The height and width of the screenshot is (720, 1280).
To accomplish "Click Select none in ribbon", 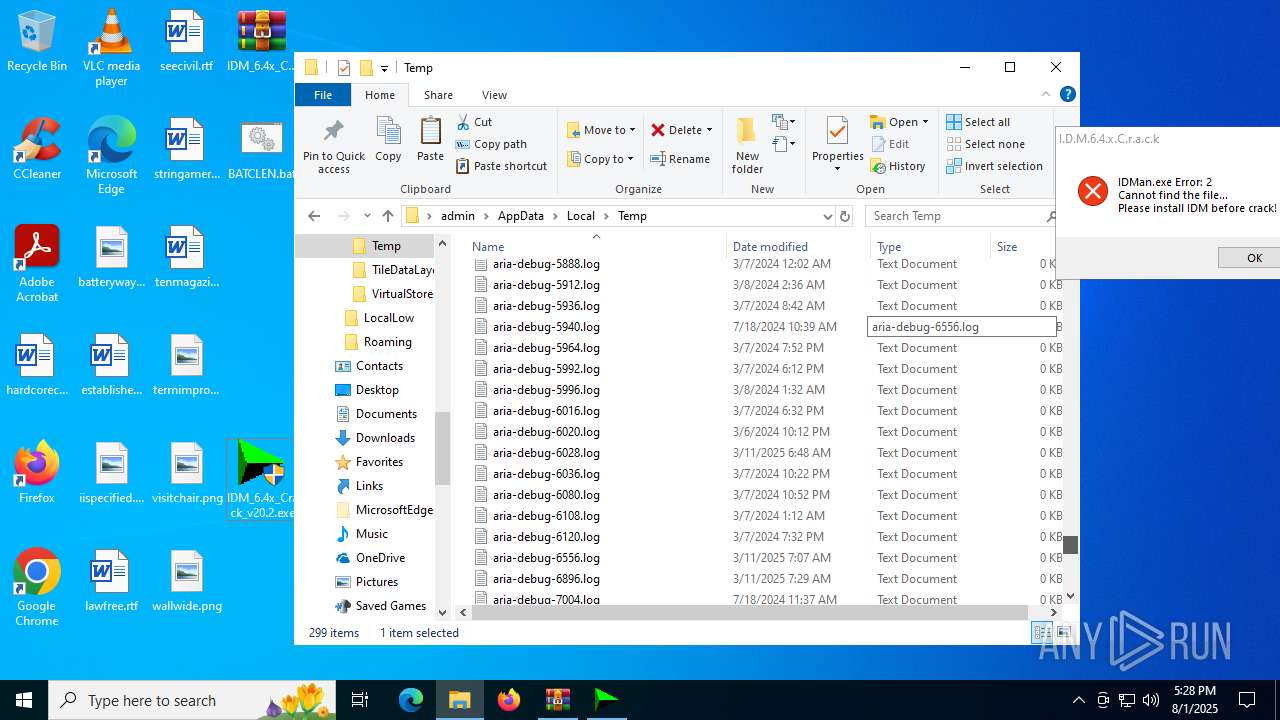I will (985, 144).
